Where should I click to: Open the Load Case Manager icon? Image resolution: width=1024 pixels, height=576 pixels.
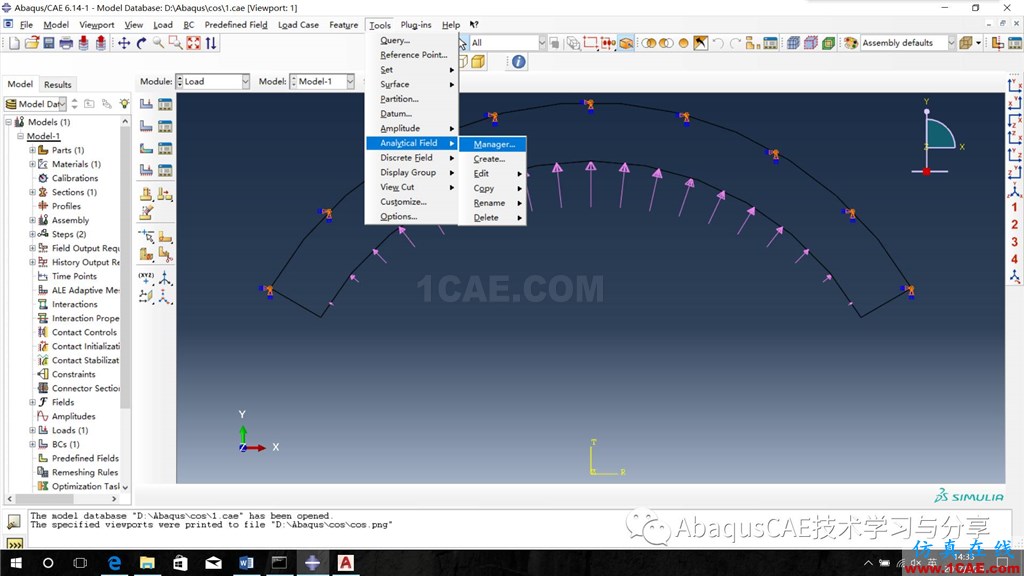(165, 170)
